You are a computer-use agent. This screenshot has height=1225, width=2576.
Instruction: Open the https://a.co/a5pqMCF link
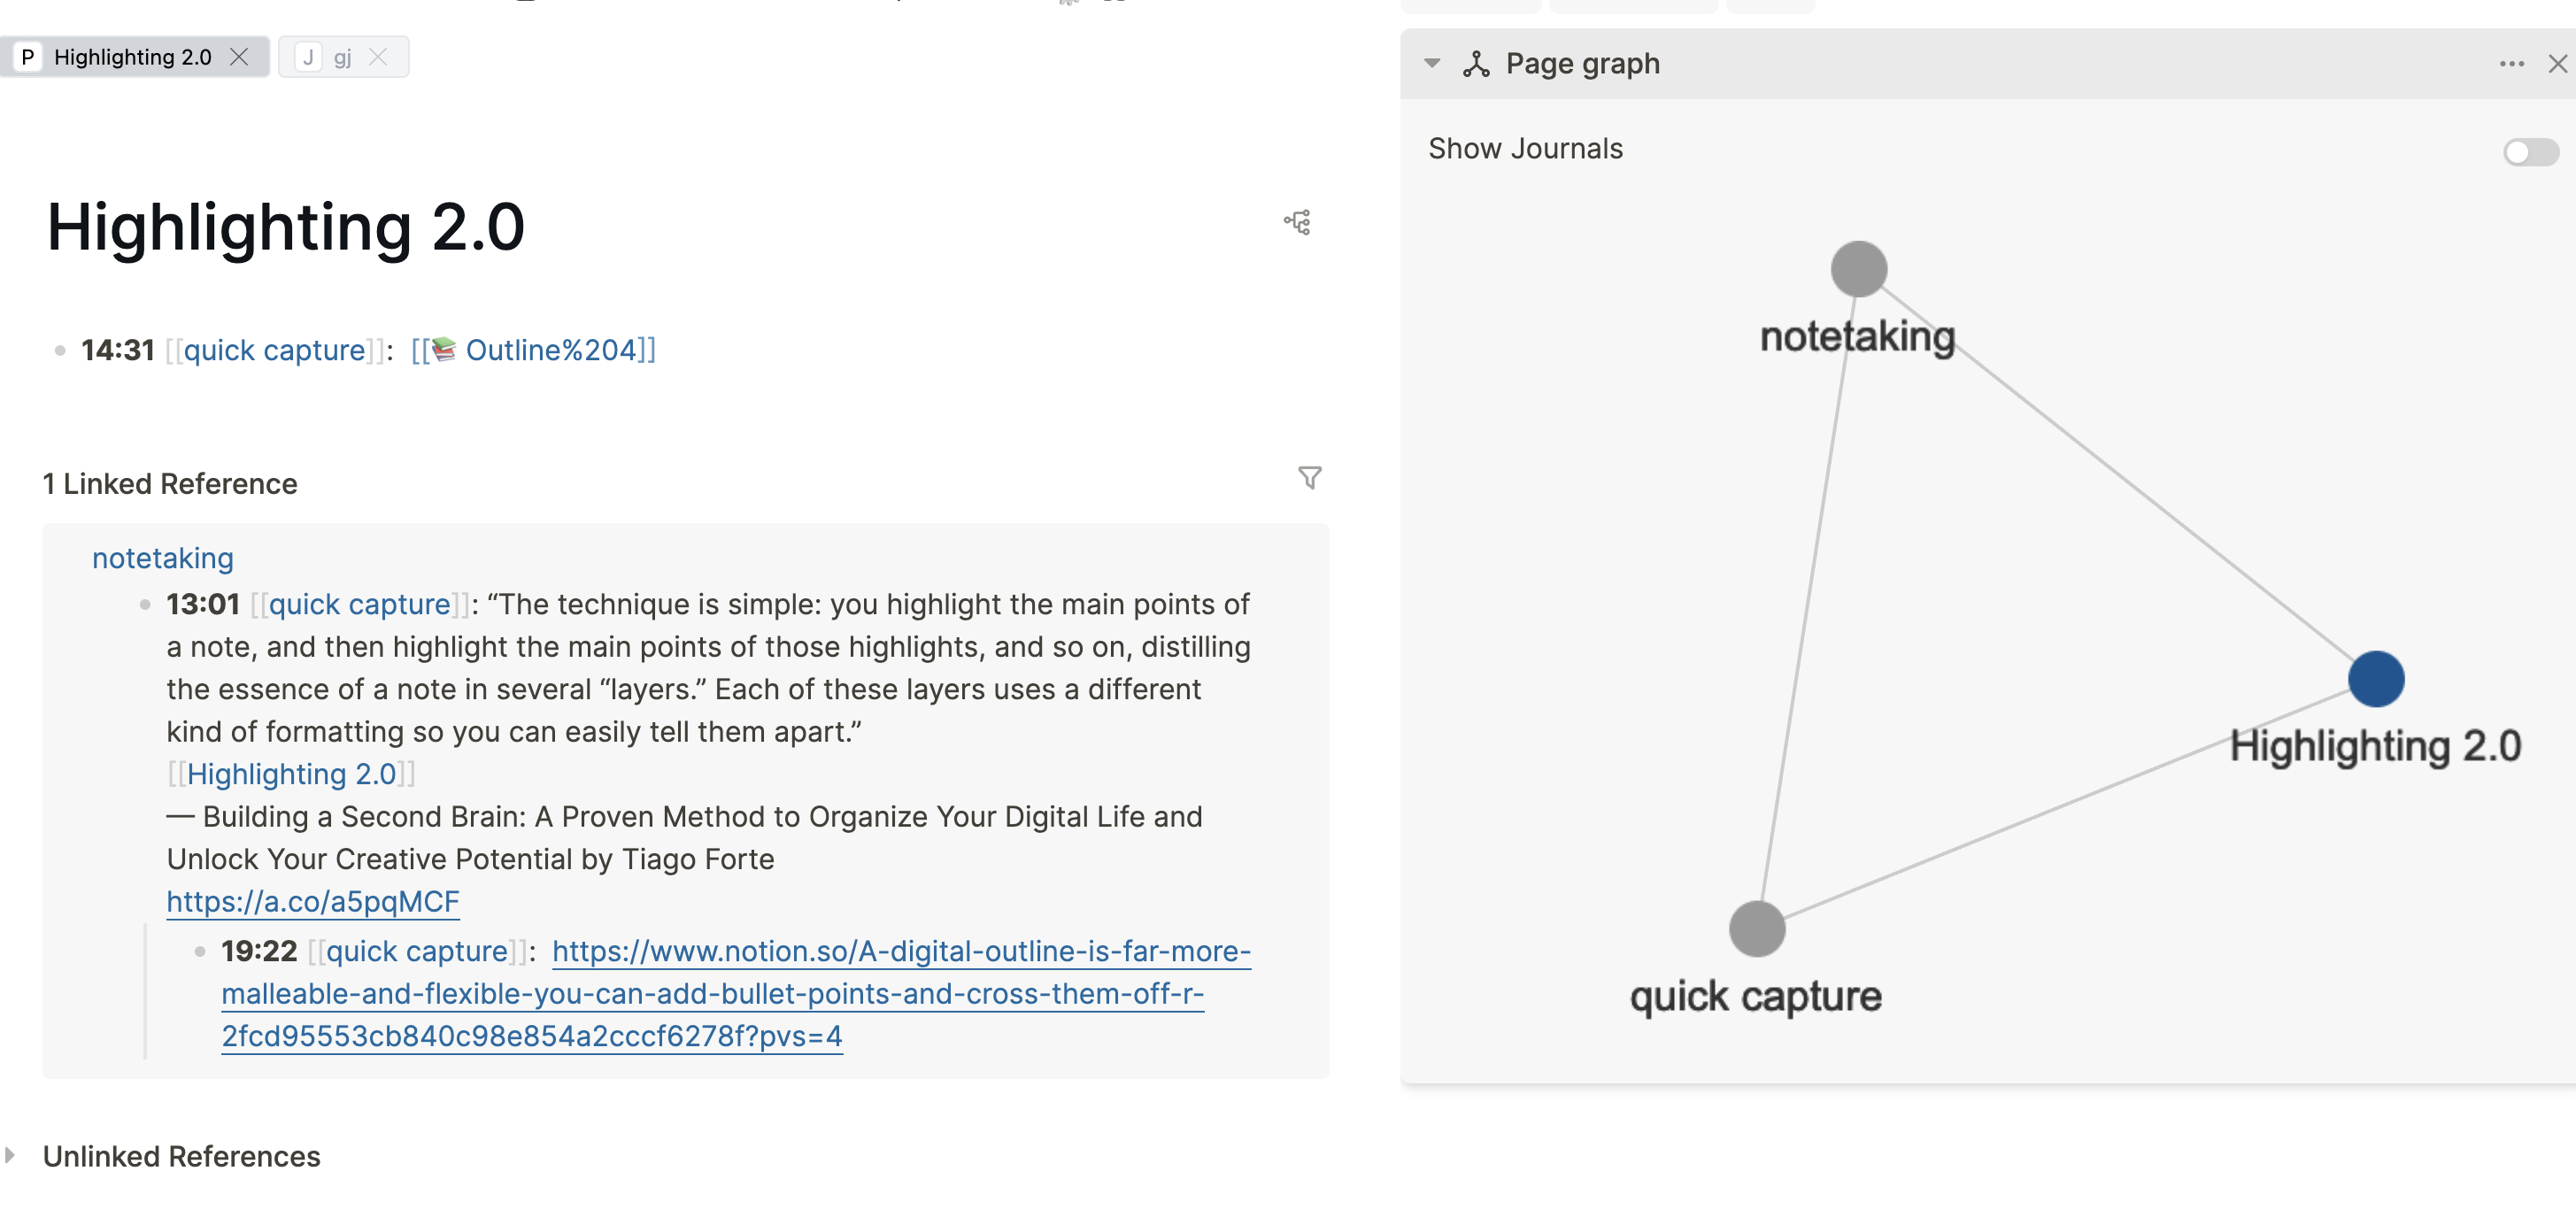[313, 901]
